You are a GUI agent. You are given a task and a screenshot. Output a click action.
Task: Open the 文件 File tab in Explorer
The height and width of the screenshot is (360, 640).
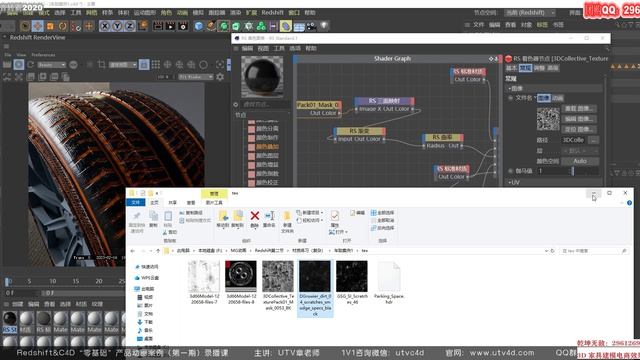[136, 202]
